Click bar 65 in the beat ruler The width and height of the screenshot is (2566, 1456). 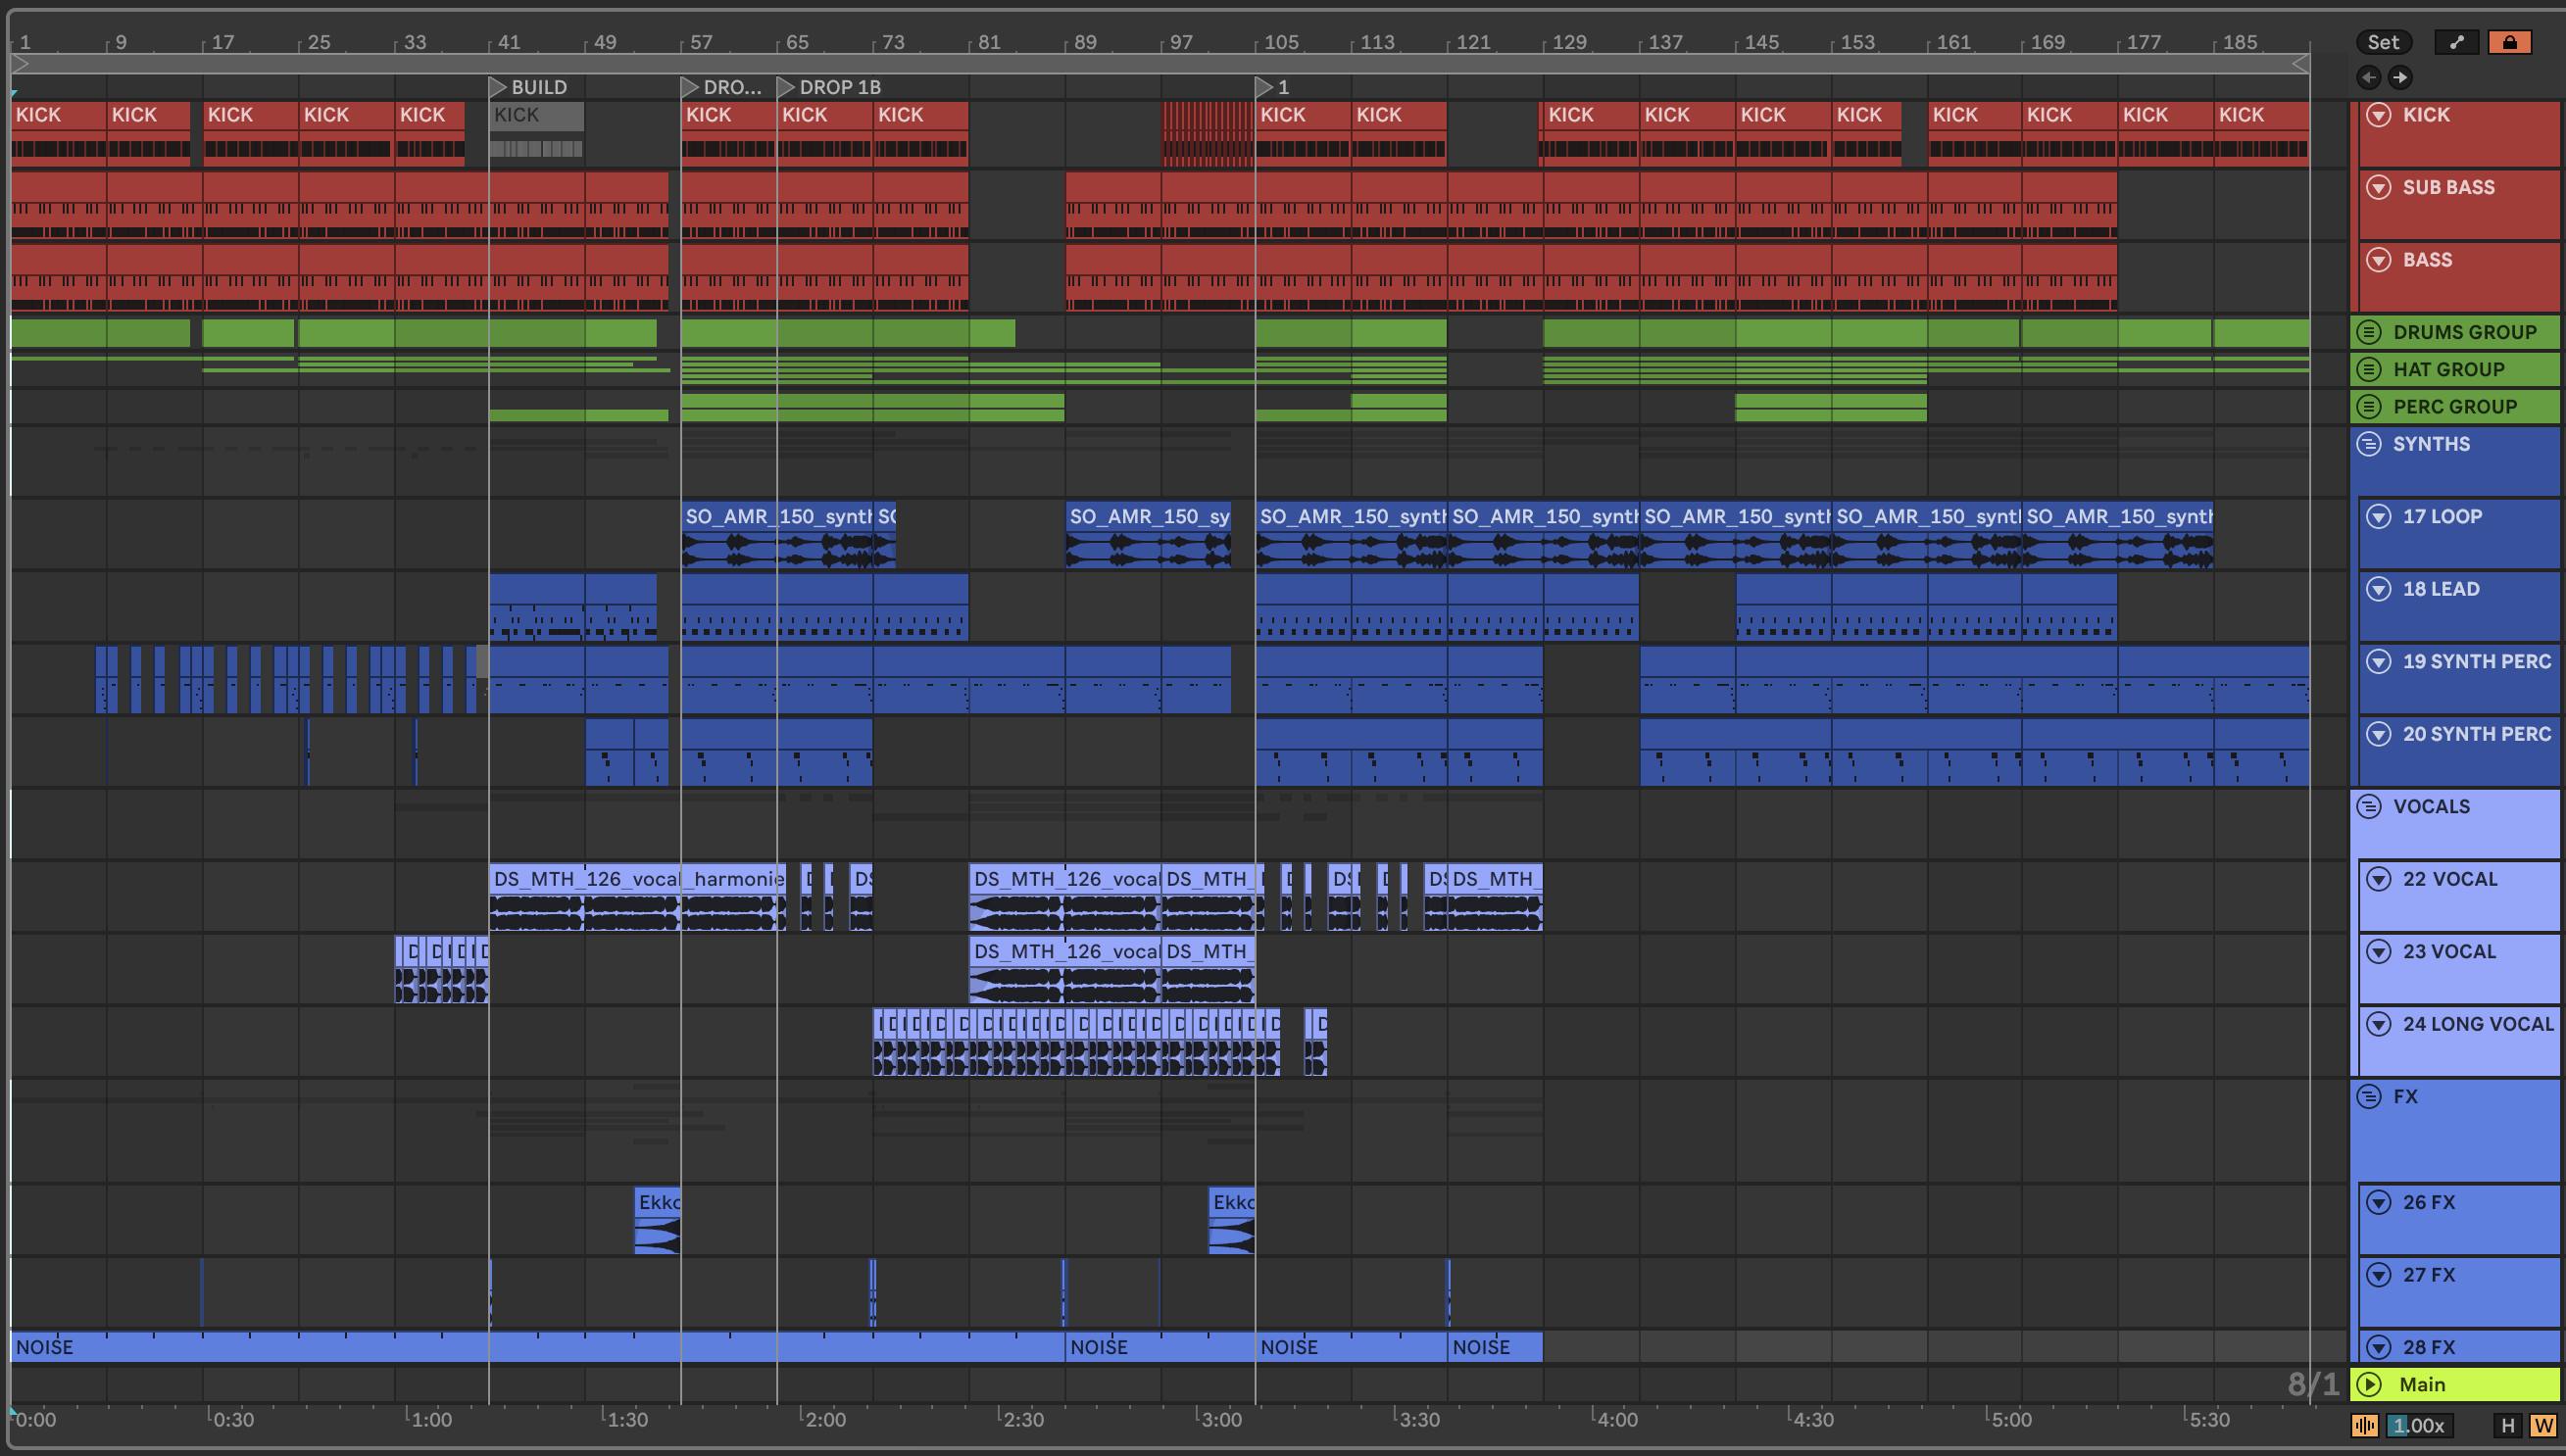click(x=797, y=42)
